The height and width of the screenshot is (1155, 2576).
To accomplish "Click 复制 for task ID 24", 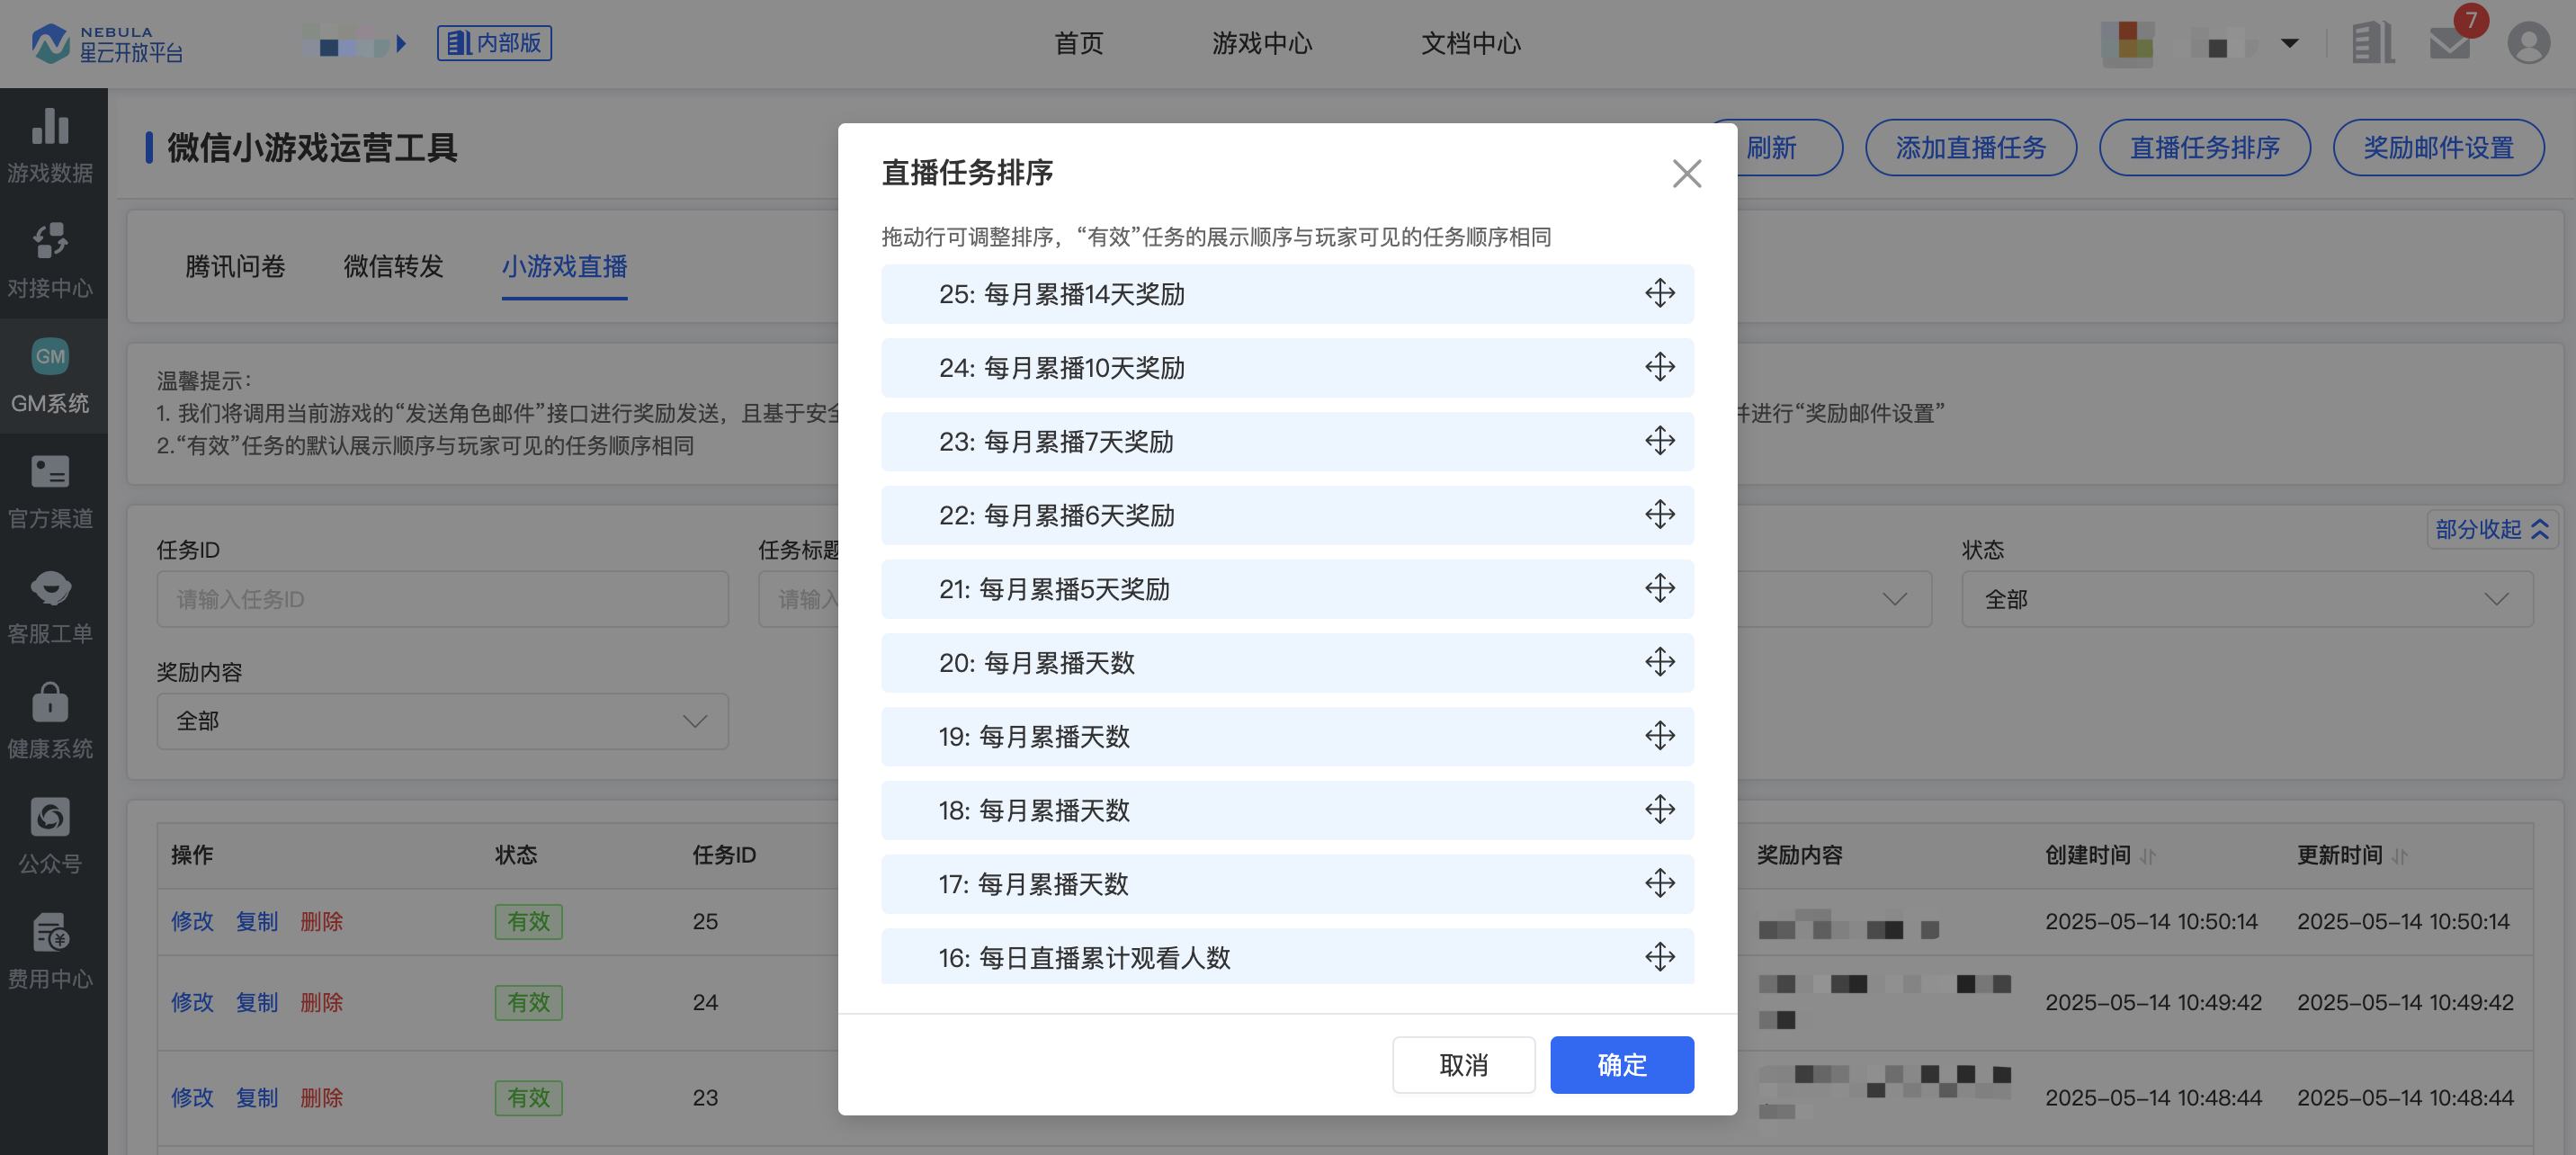I will pos(257,1002).
